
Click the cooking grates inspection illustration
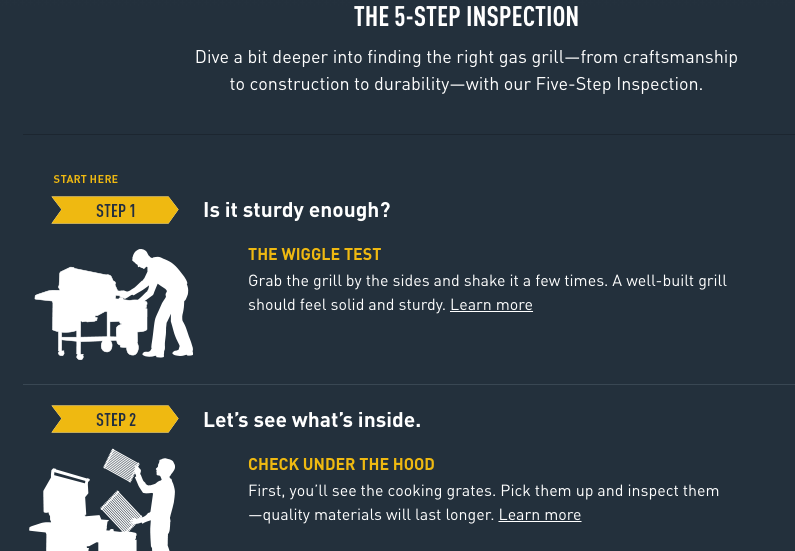102,499
